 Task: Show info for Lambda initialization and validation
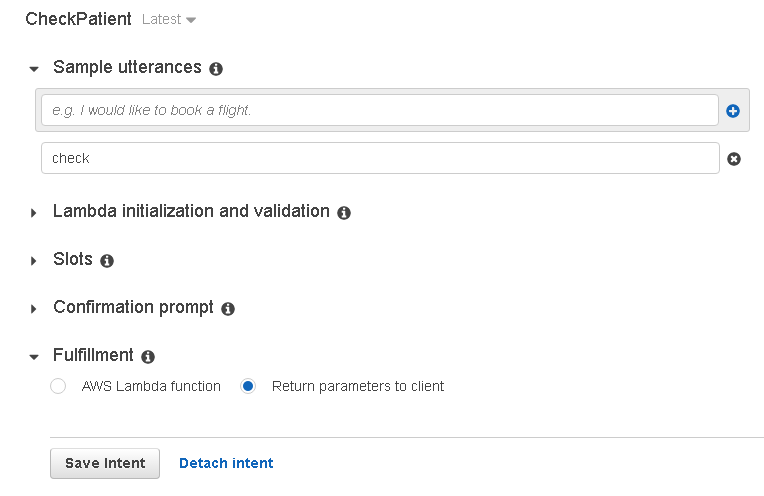[344, 213]
